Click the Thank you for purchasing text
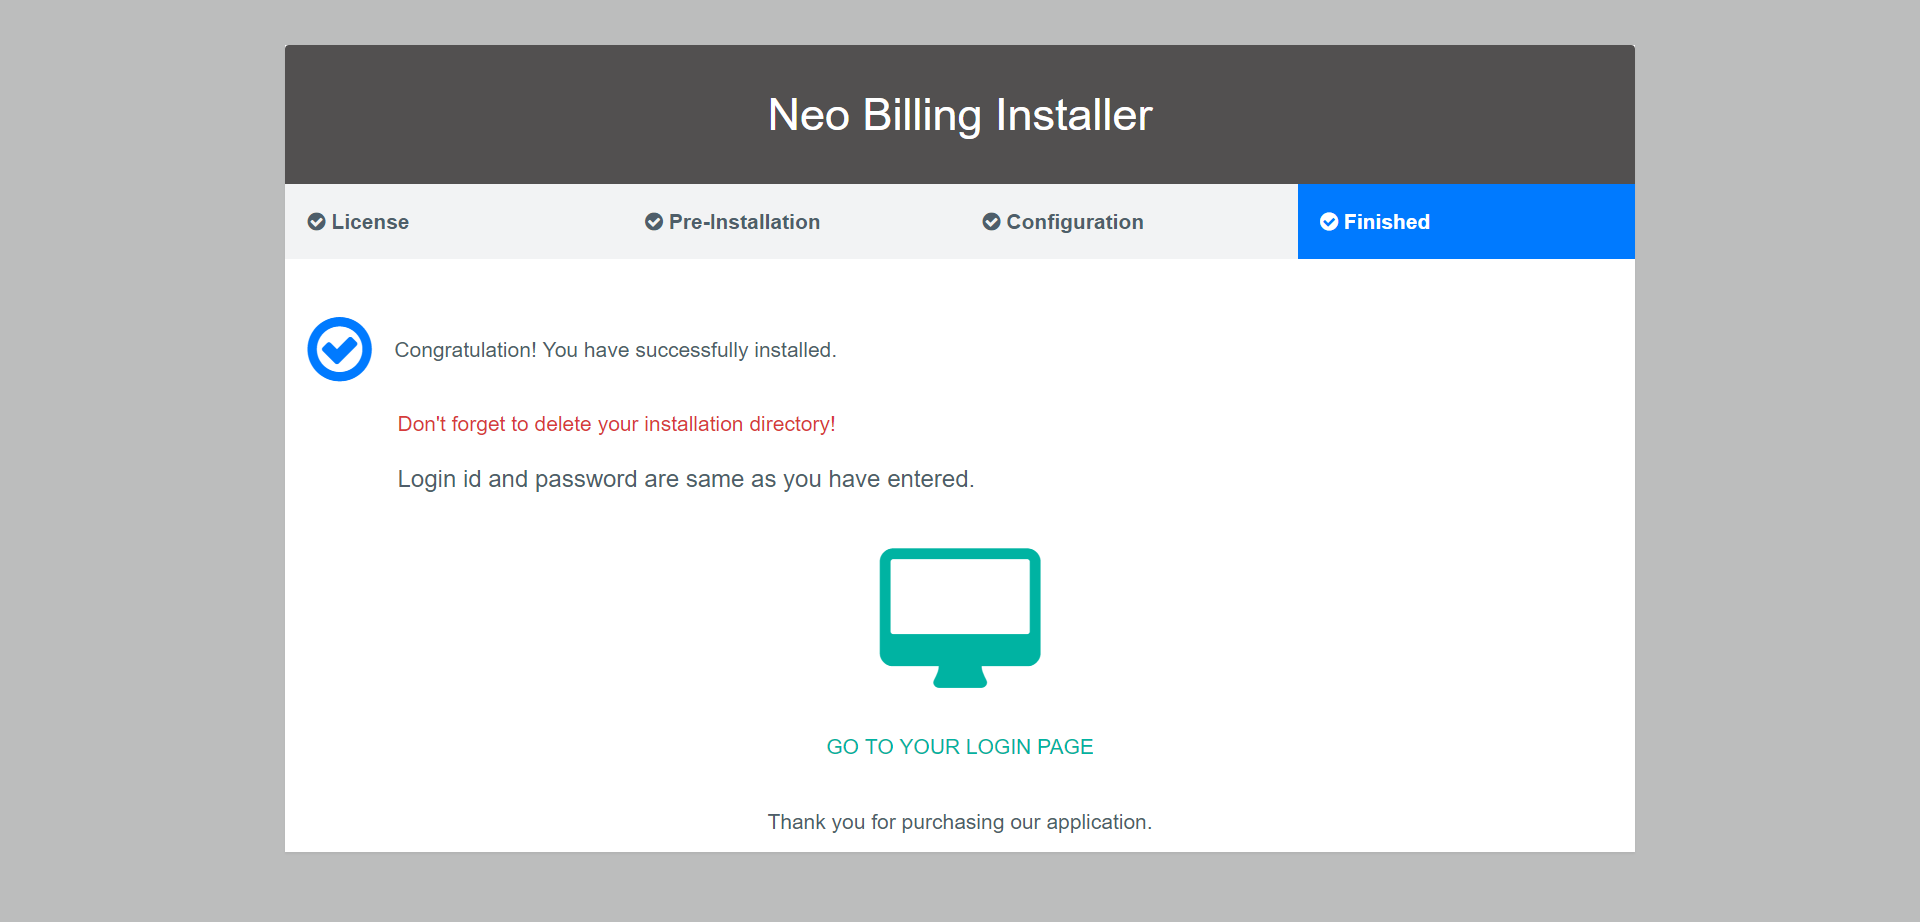 click(960, 822)
